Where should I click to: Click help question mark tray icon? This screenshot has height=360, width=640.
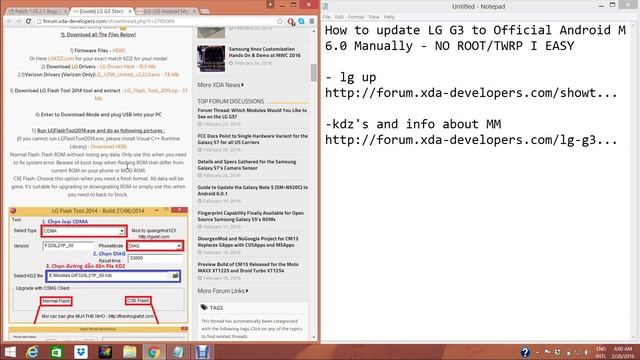click(x=525, y=352)
